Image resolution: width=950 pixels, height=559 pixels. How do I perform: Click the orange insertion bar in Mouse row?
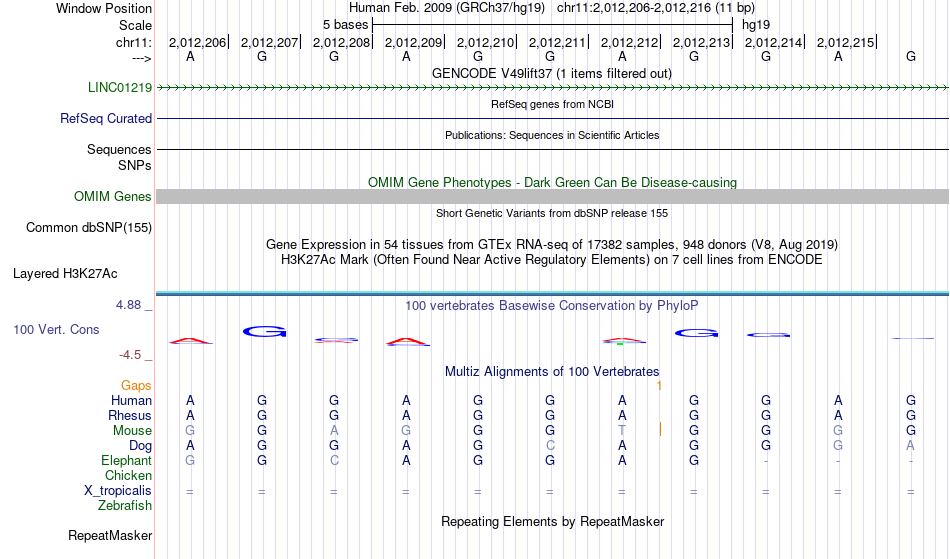(660, 429)
